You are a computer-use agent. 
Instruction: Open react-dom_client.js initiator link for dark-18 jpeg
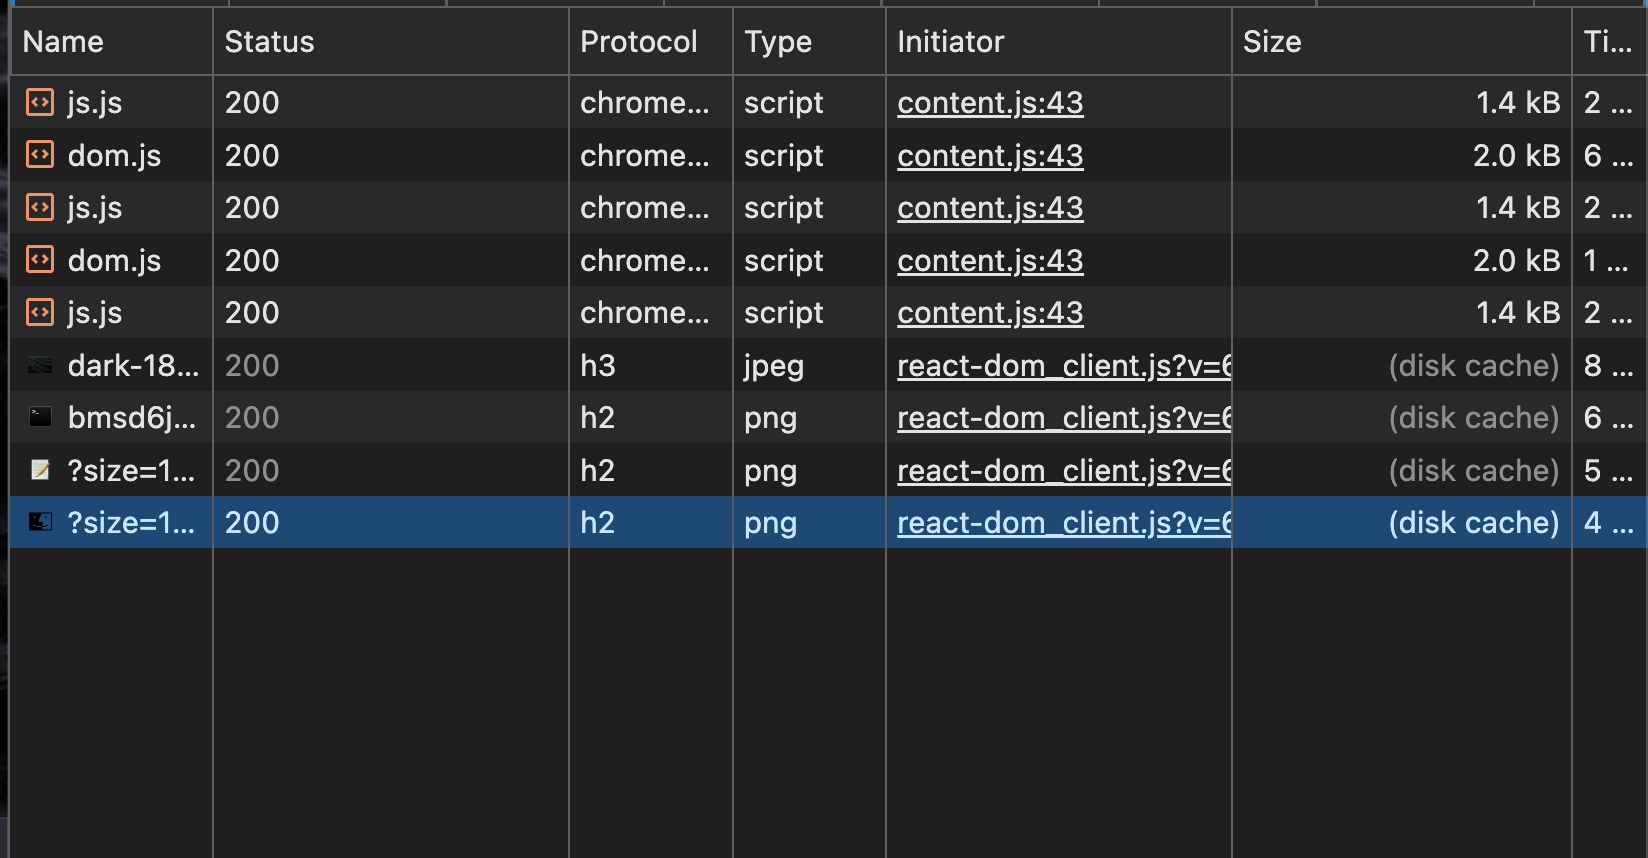pos(1064,366)
